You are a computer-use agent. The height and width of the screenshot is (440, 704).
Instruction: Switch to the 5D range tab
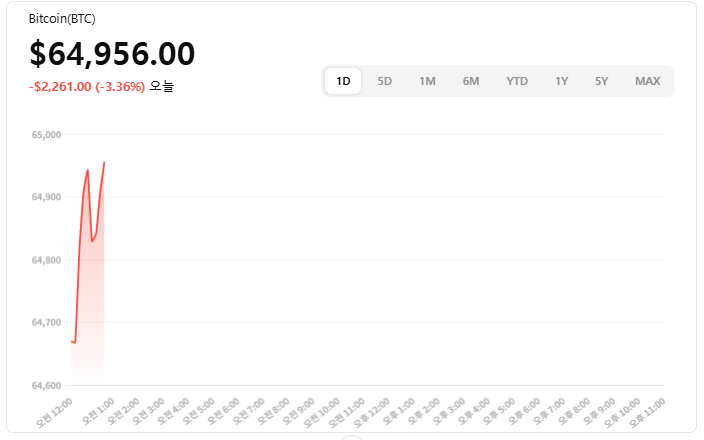click(385, 81)
